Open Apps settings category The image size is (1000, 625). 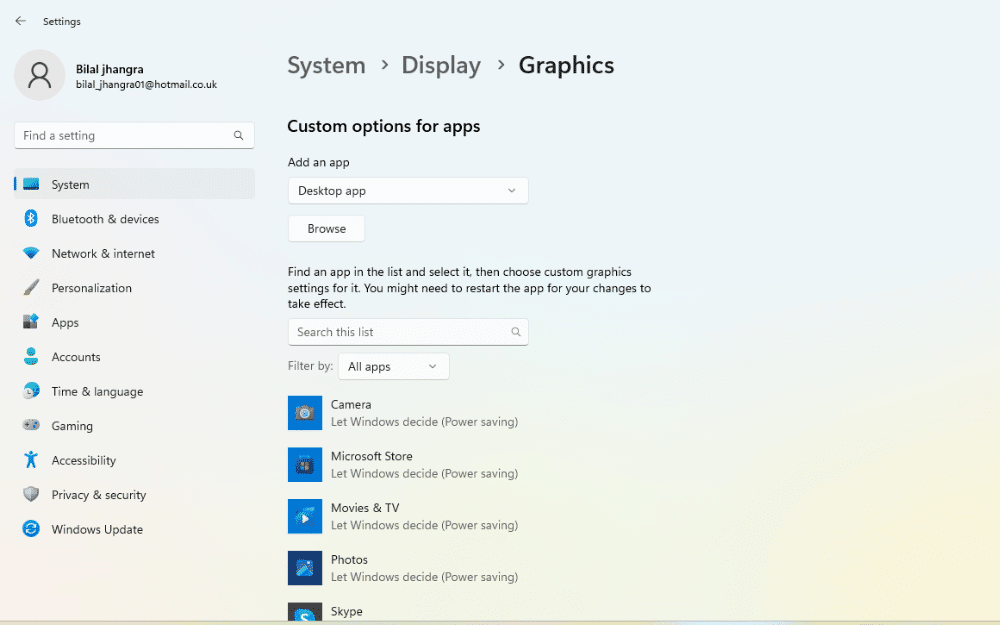pos(135,322)
